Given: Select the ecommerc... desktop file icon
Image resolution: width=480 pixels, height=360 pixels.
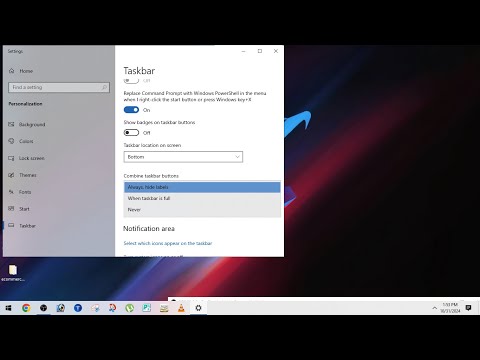Looking at the screenshot, I should tap(13, 273).
